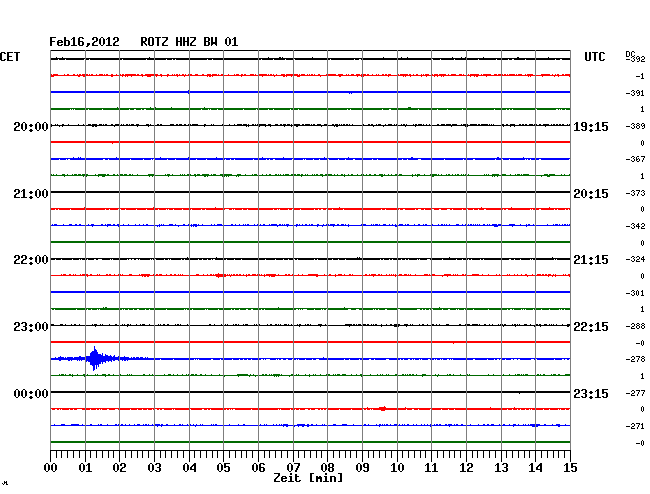Click minute tick label "05" on the axis
The width and height of the screenshot is (650, 494).
pos(223,468)
